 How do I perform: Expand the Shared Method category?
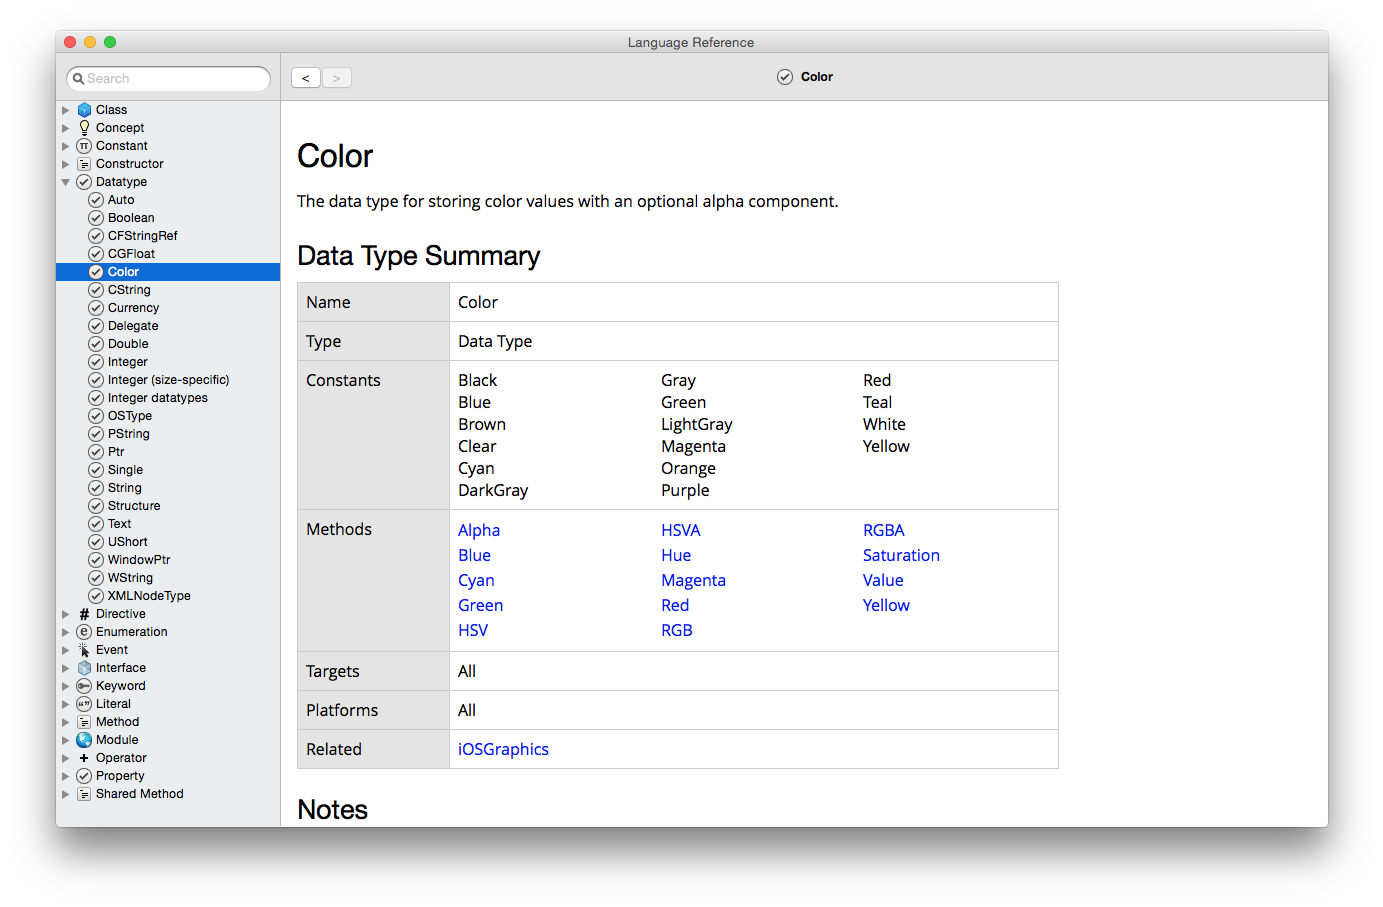coord(66,794)
